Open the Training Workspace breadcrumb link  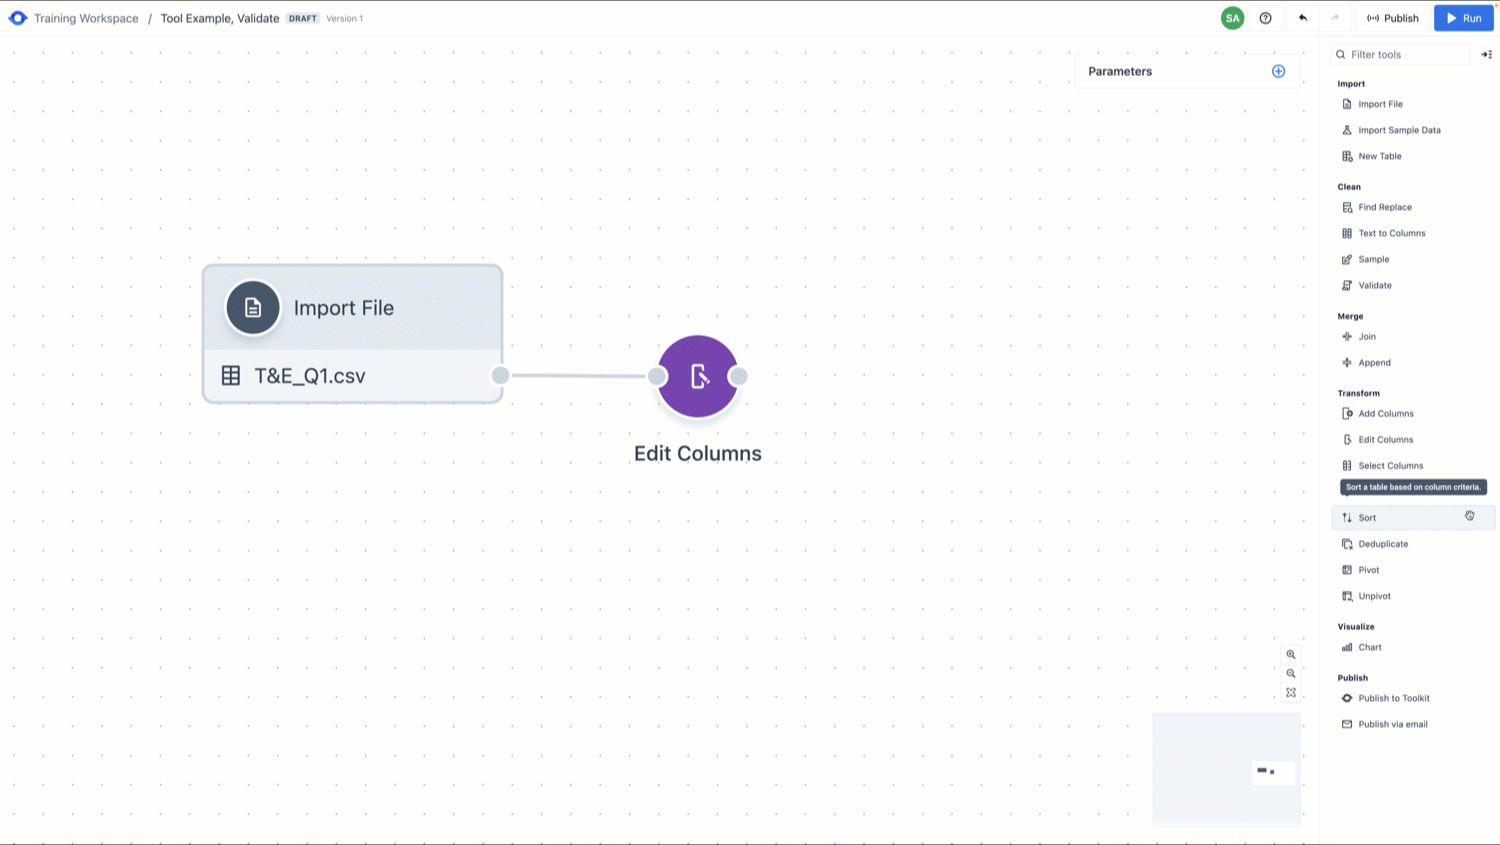(86, 18)
